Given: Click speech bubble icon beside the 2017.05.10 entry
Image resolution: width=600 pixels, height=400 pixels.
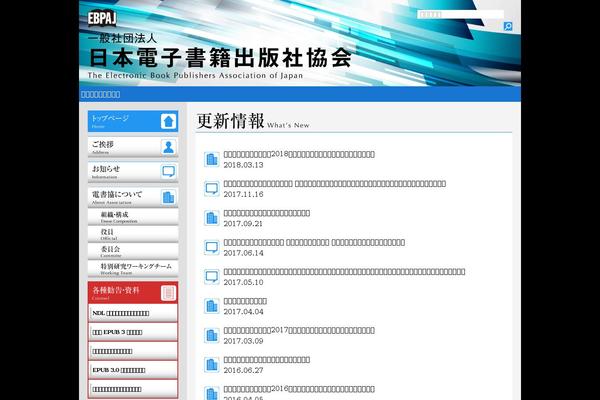Looking at the screenshot, I should (212, 276).
